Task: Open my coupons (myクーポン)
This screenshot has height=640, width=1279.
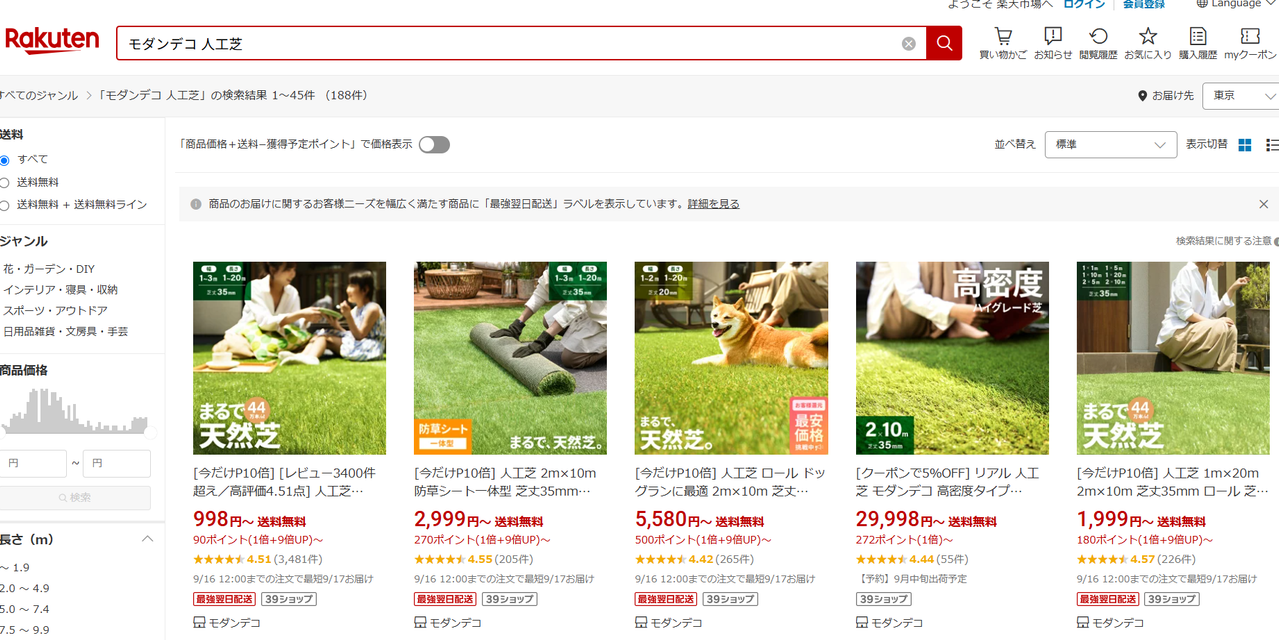Action: coord(1250,43)
